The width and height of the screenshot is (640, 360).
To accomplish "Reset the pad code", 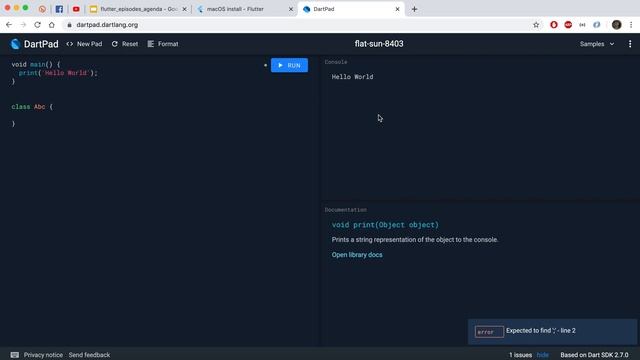I will click(x=125, y=44).
